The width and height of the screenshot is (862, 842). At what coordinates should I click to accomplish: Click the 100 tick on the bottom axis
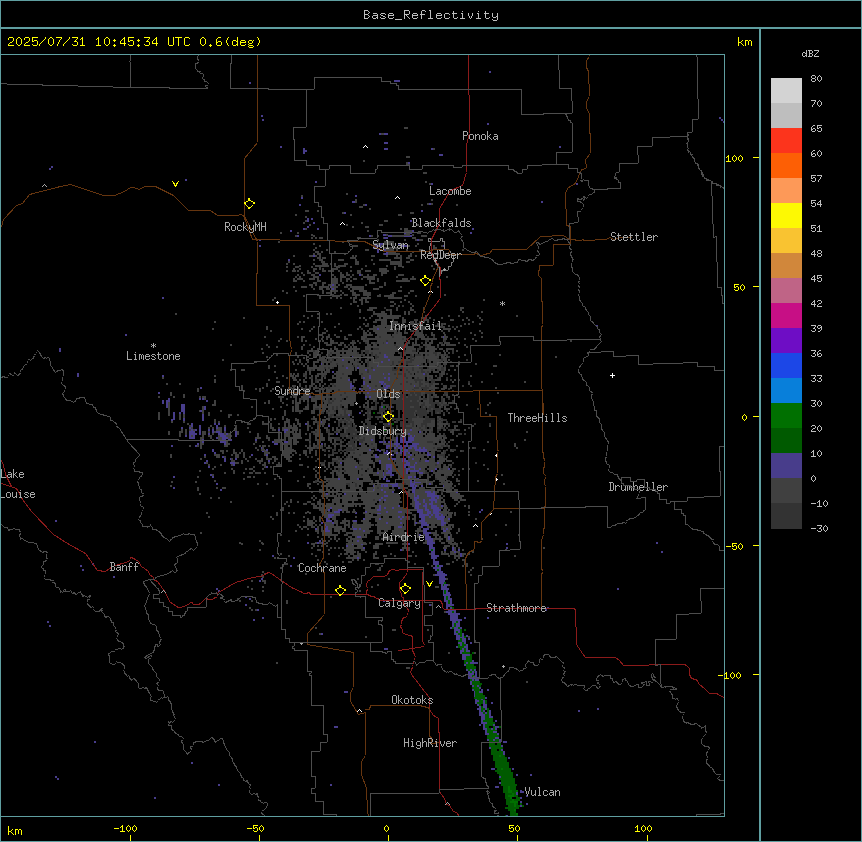pos(643,828)
